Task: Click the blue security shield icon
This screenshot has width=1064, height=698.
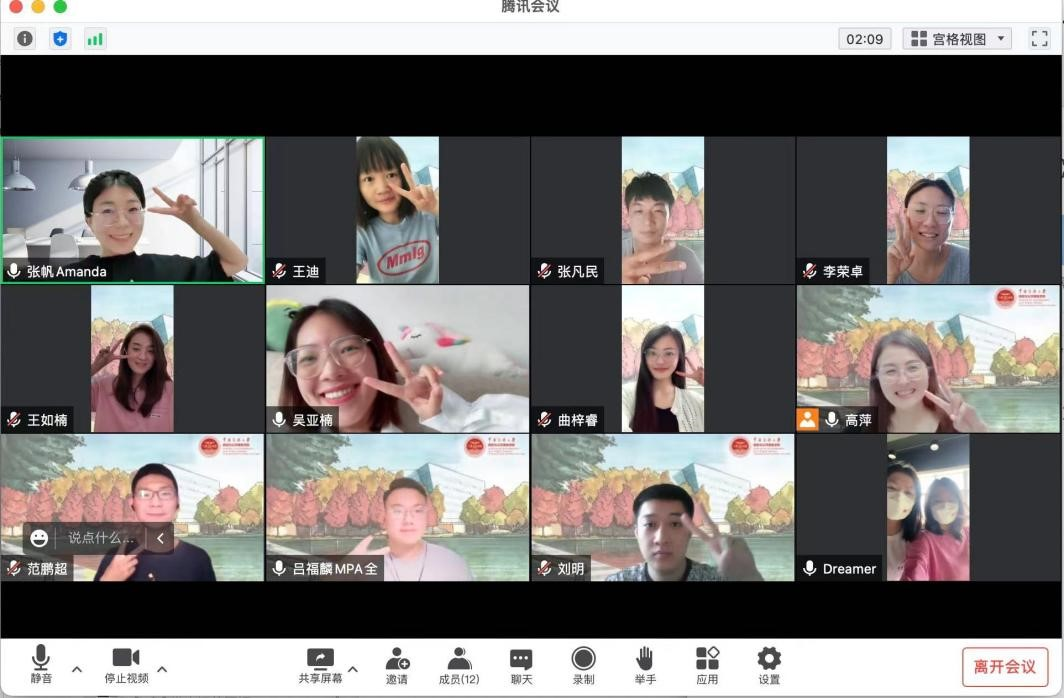Action: click(x=60, y=38)
